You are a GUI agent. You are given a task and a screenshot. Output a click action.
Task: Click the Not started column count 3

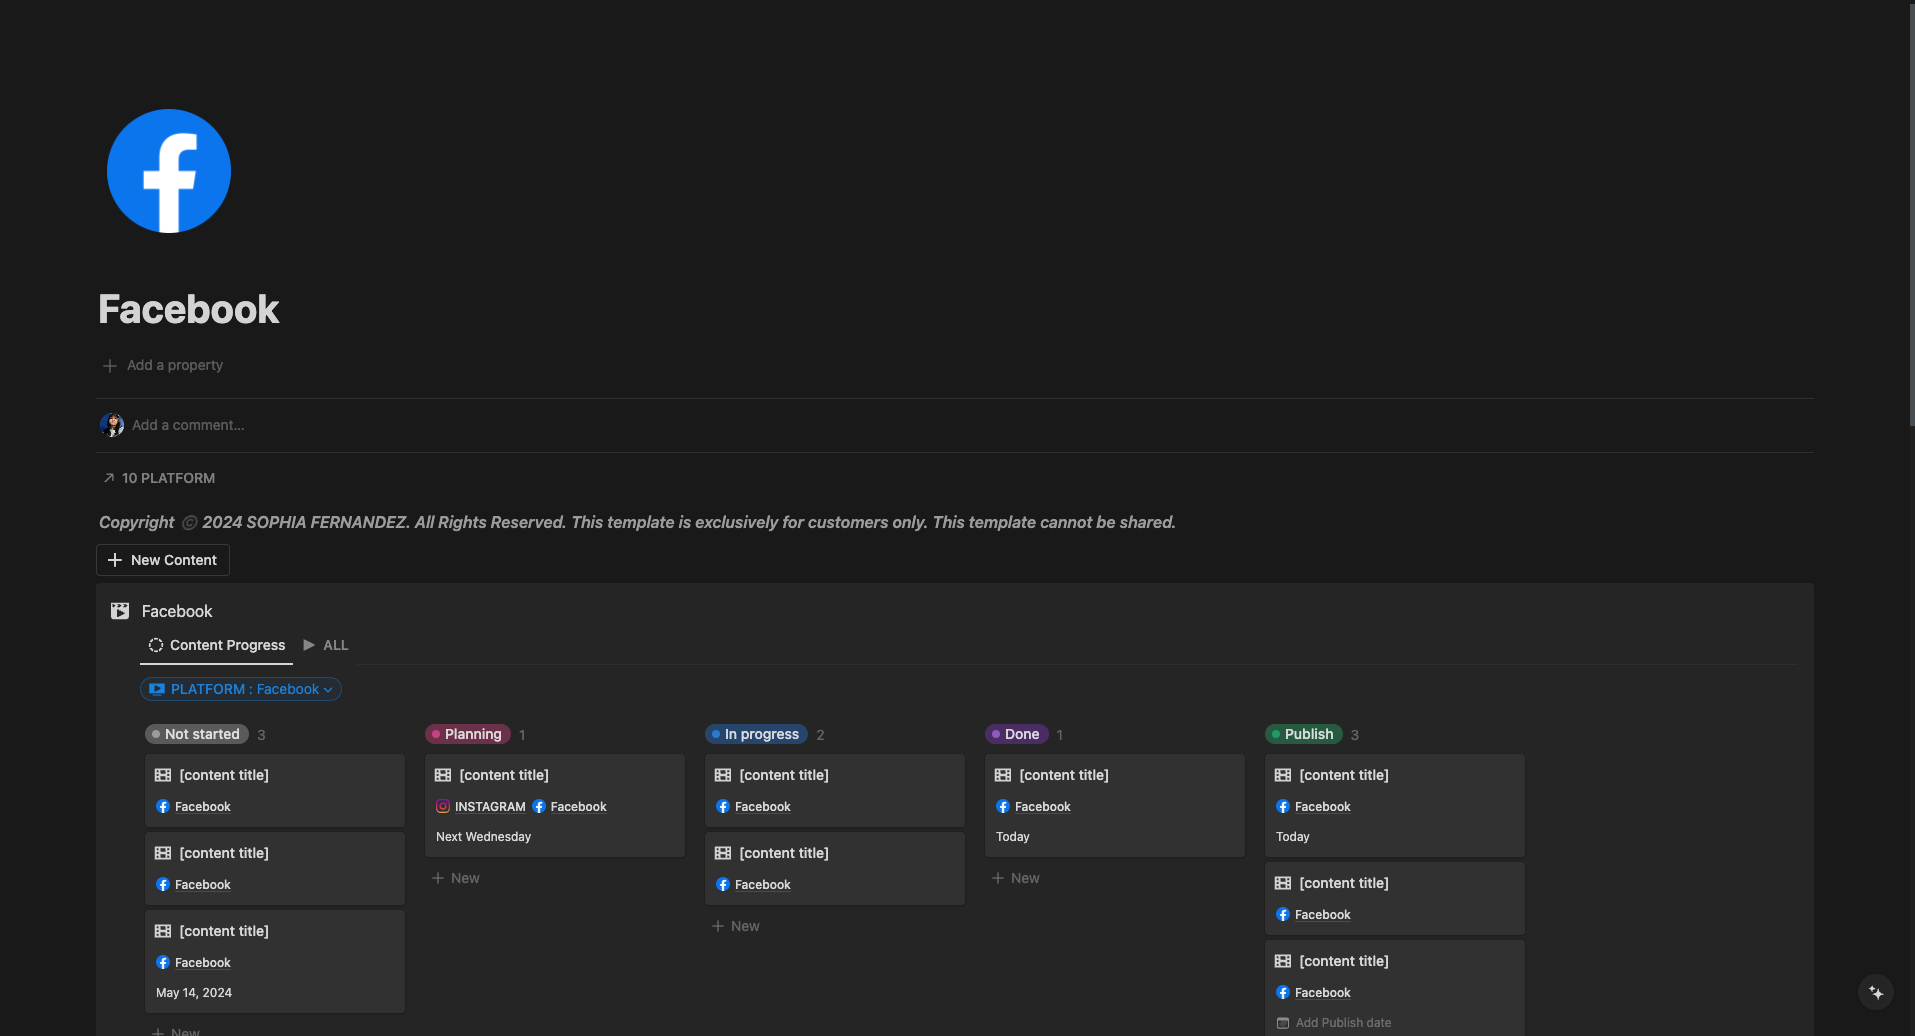click(x=262, y=735)
